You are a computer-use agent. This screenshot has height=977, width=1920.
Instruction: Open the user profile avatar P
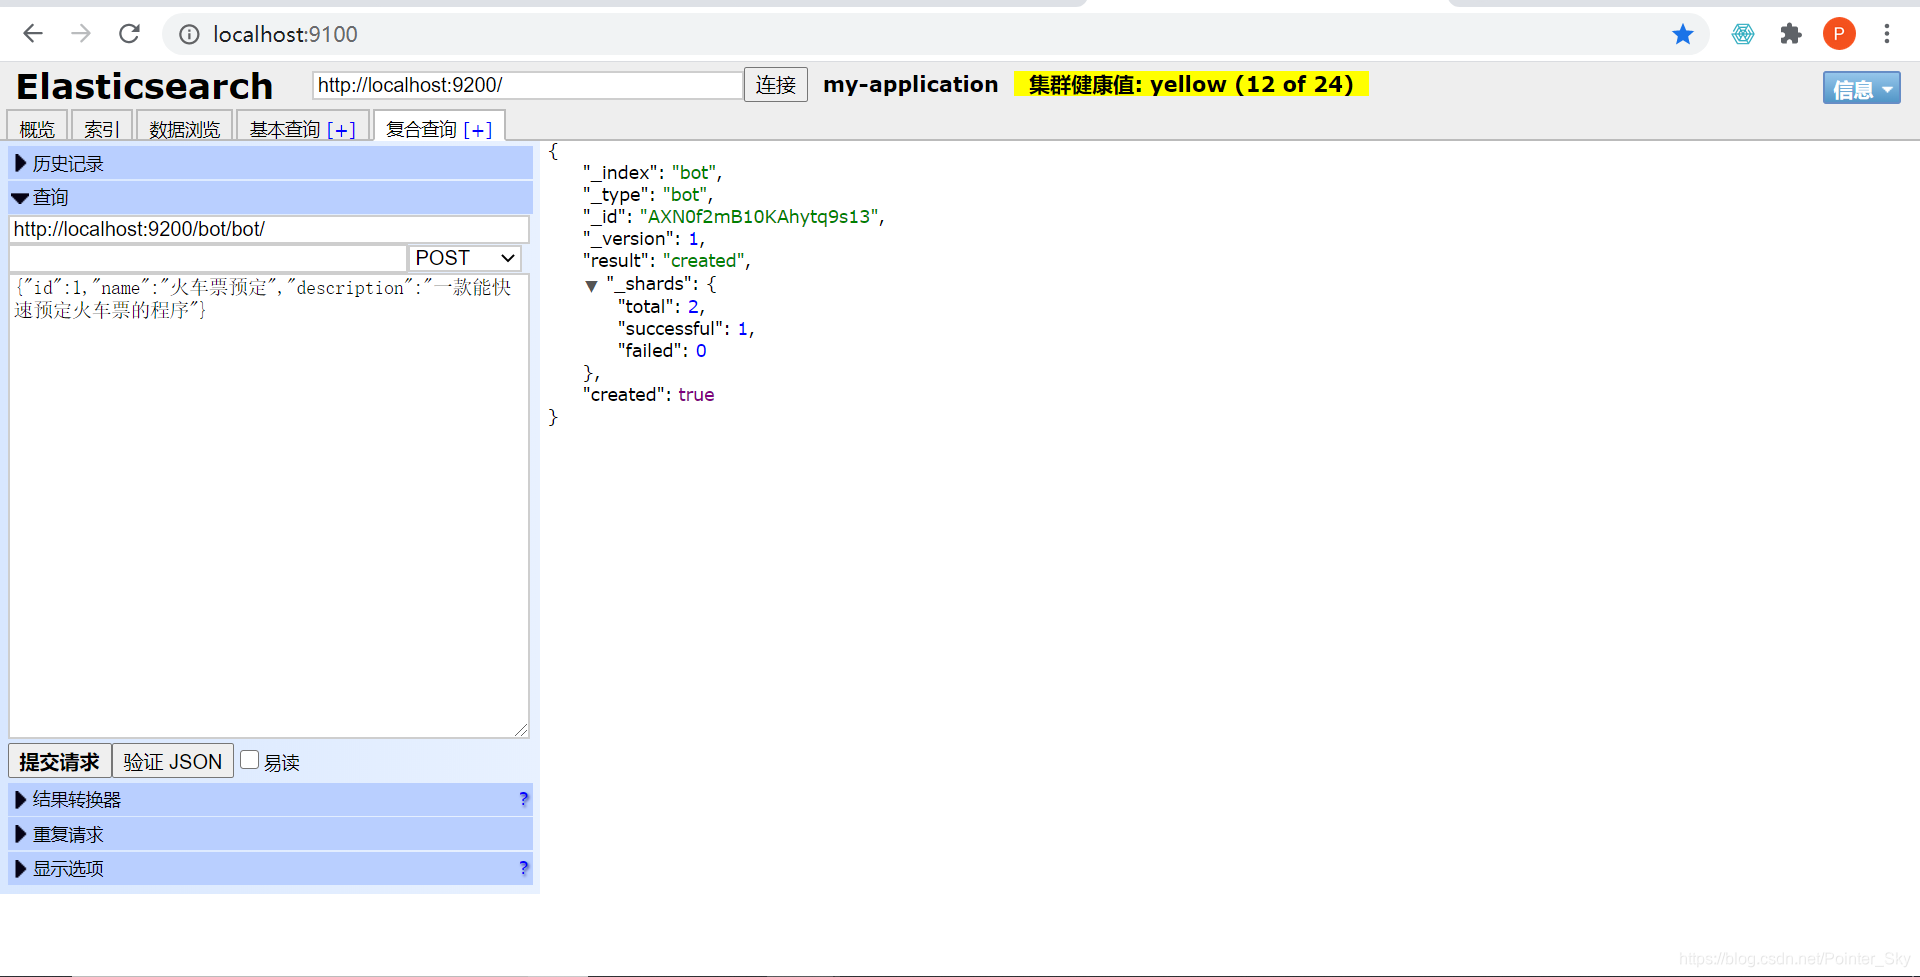tap(1839, 34)
